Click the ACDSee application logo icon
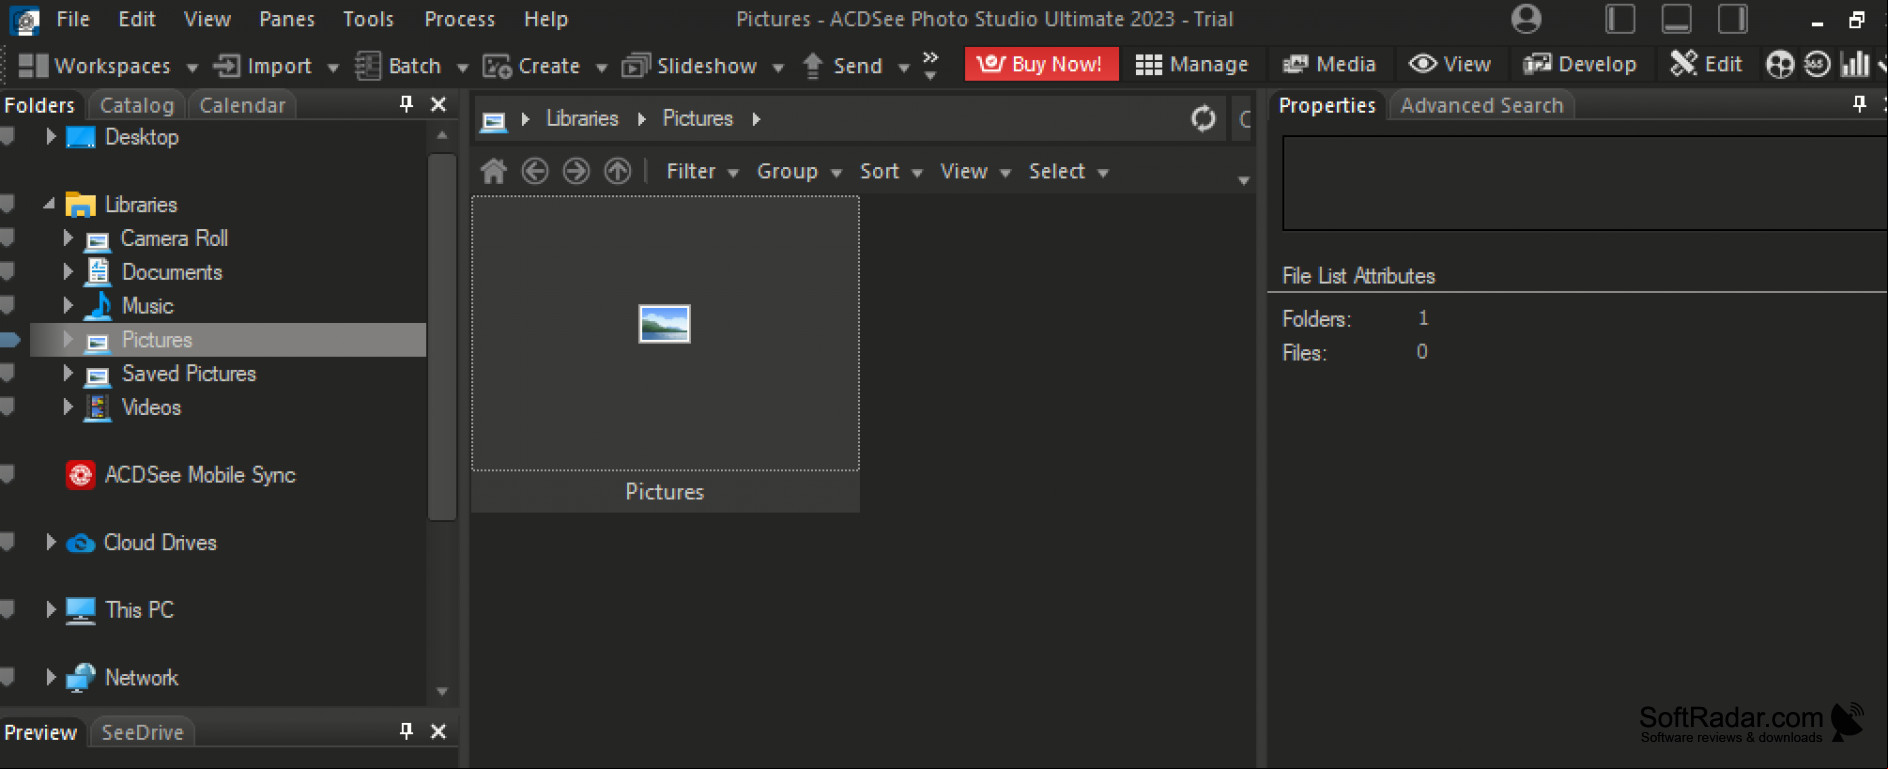Screen dimensions: 1888x769 pos(24,20)
